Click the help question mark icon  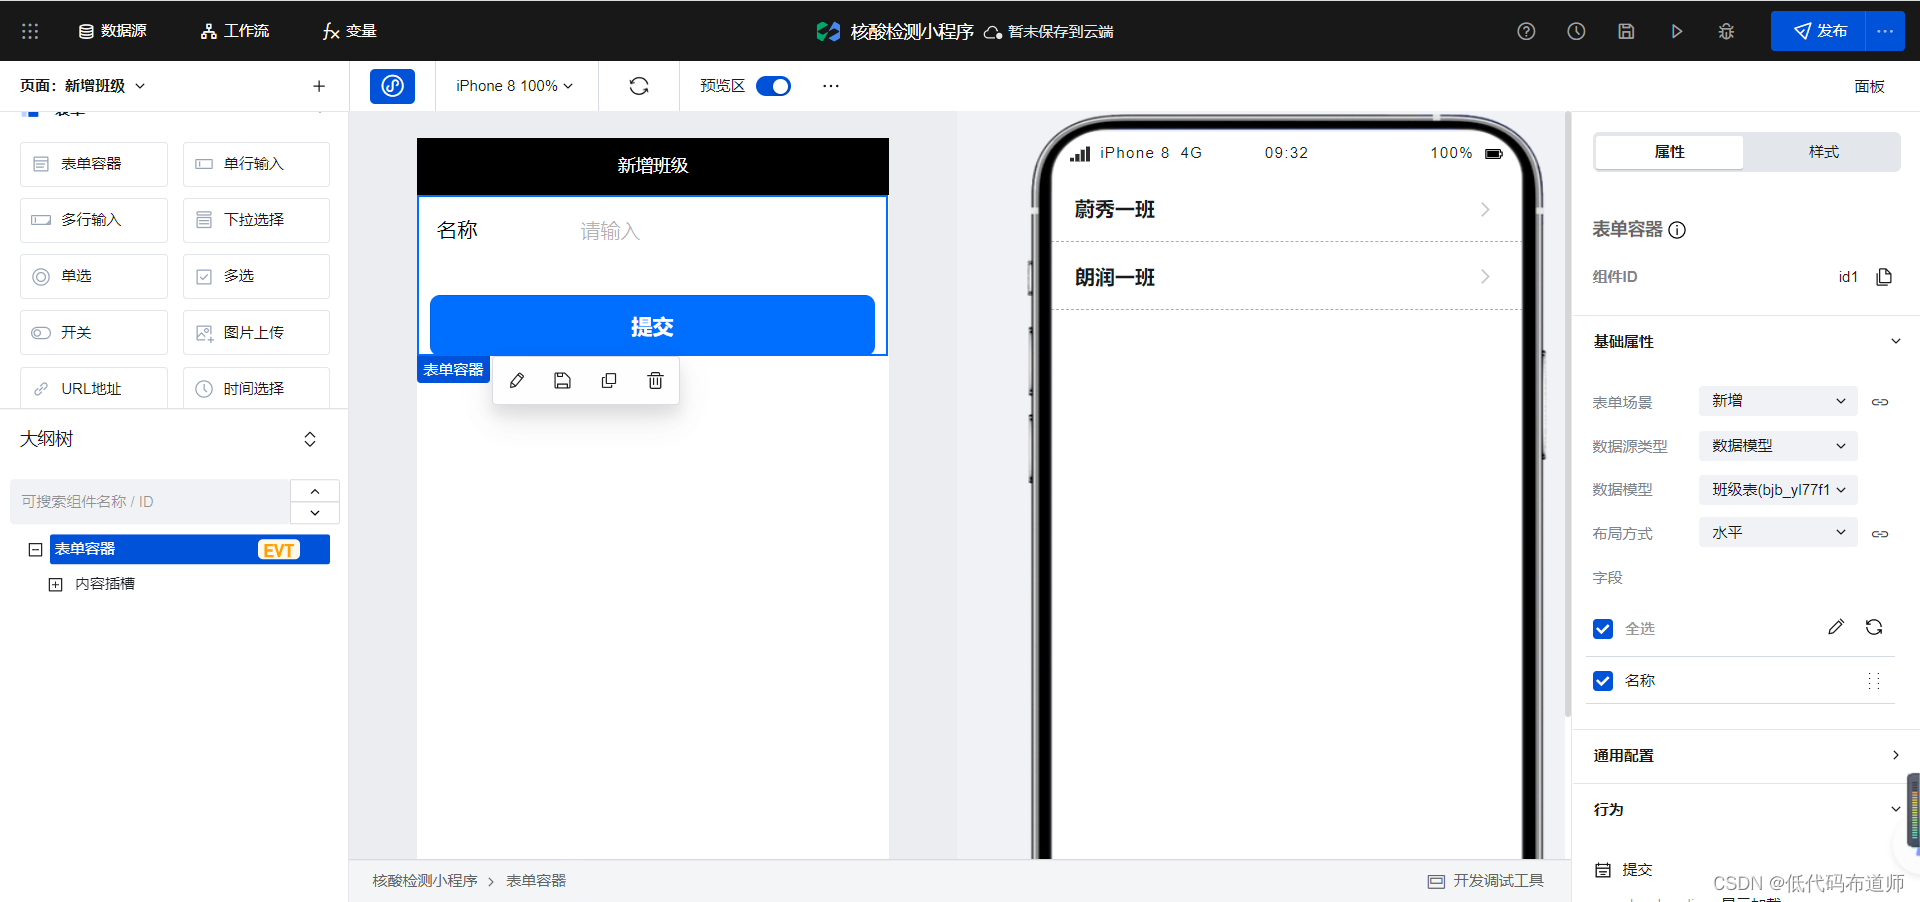(x=1526, y=31)
